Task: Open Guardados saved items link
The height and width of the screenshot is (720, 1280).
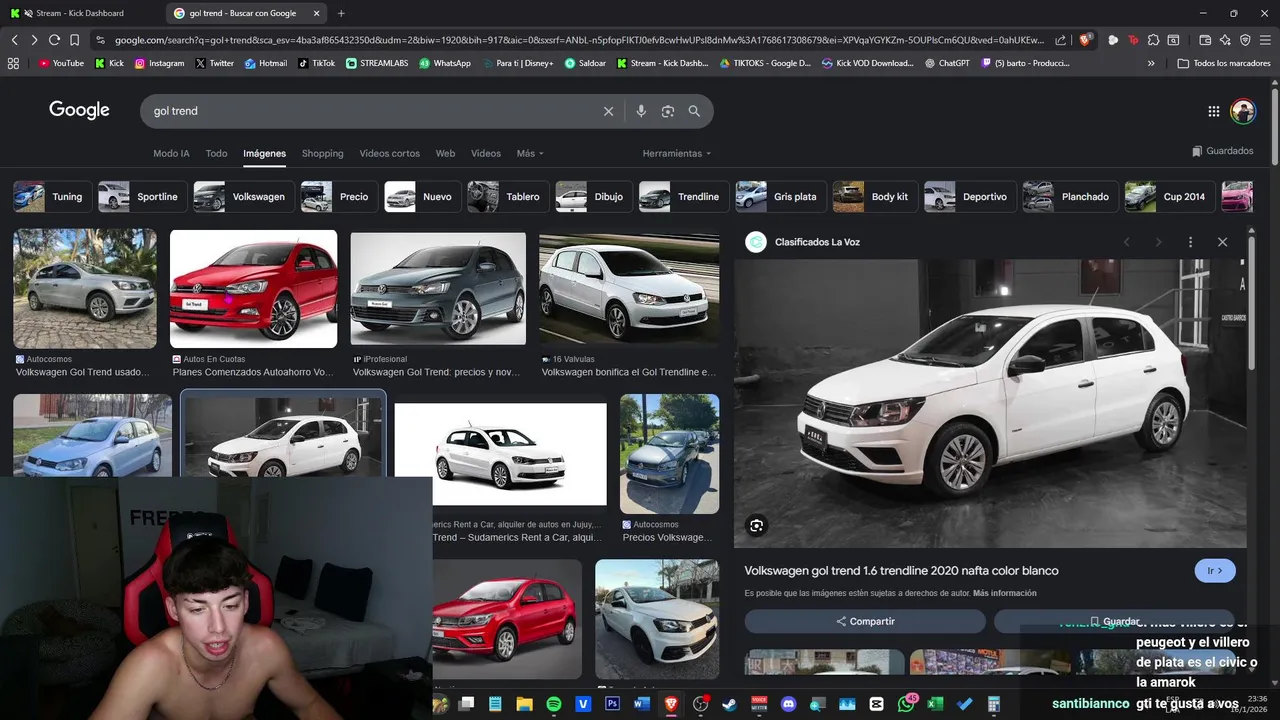Action: (1223, 151)
